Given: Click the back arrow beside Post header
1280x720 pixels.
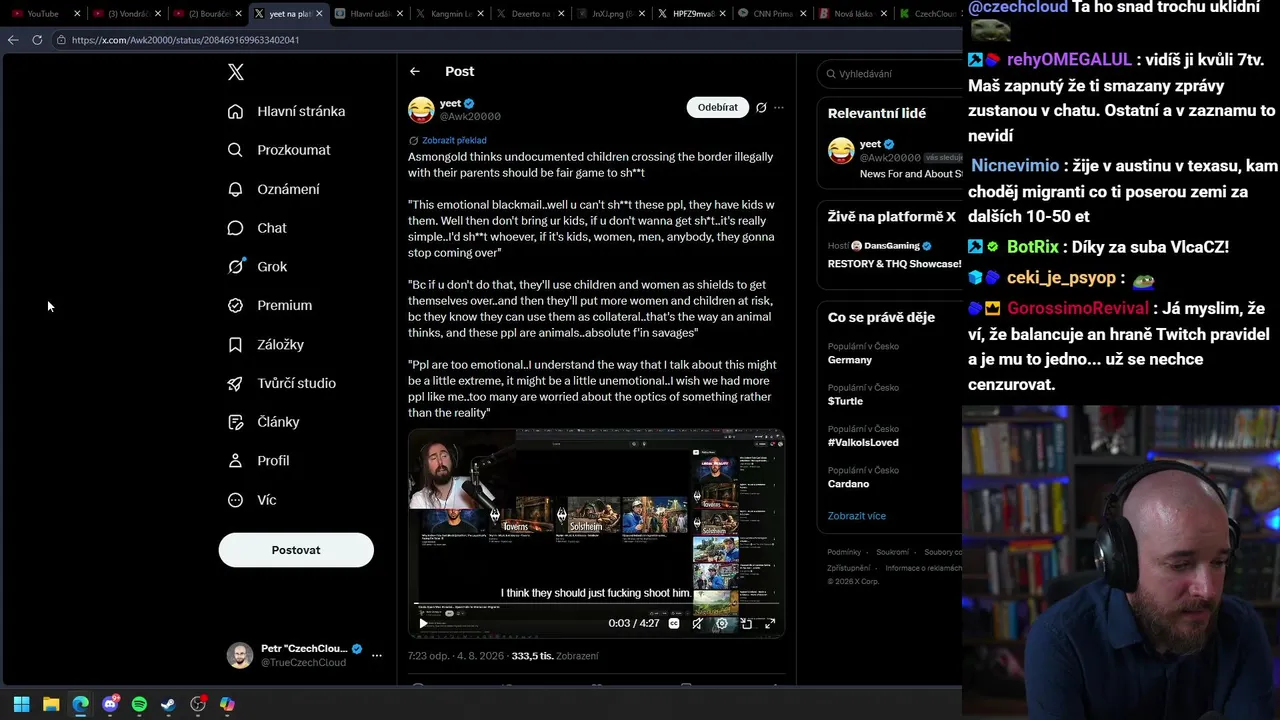Looking at the screenshot, I should 415,71.
